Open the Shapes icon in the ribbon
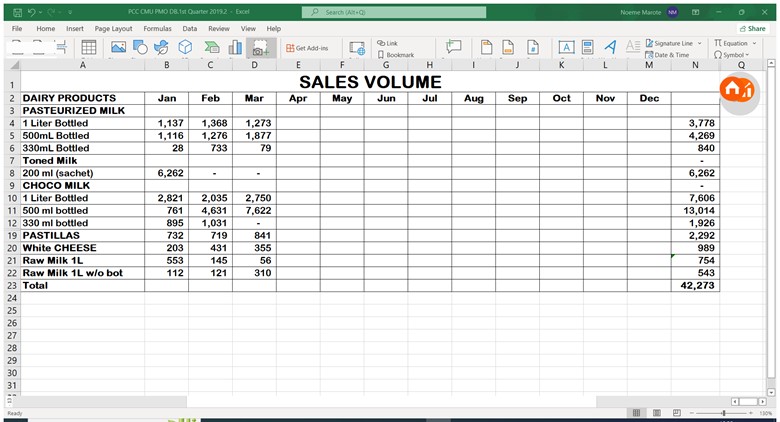The width and height of the screenshot is (780, 422). pyautogui.click(x=140, y=48)
